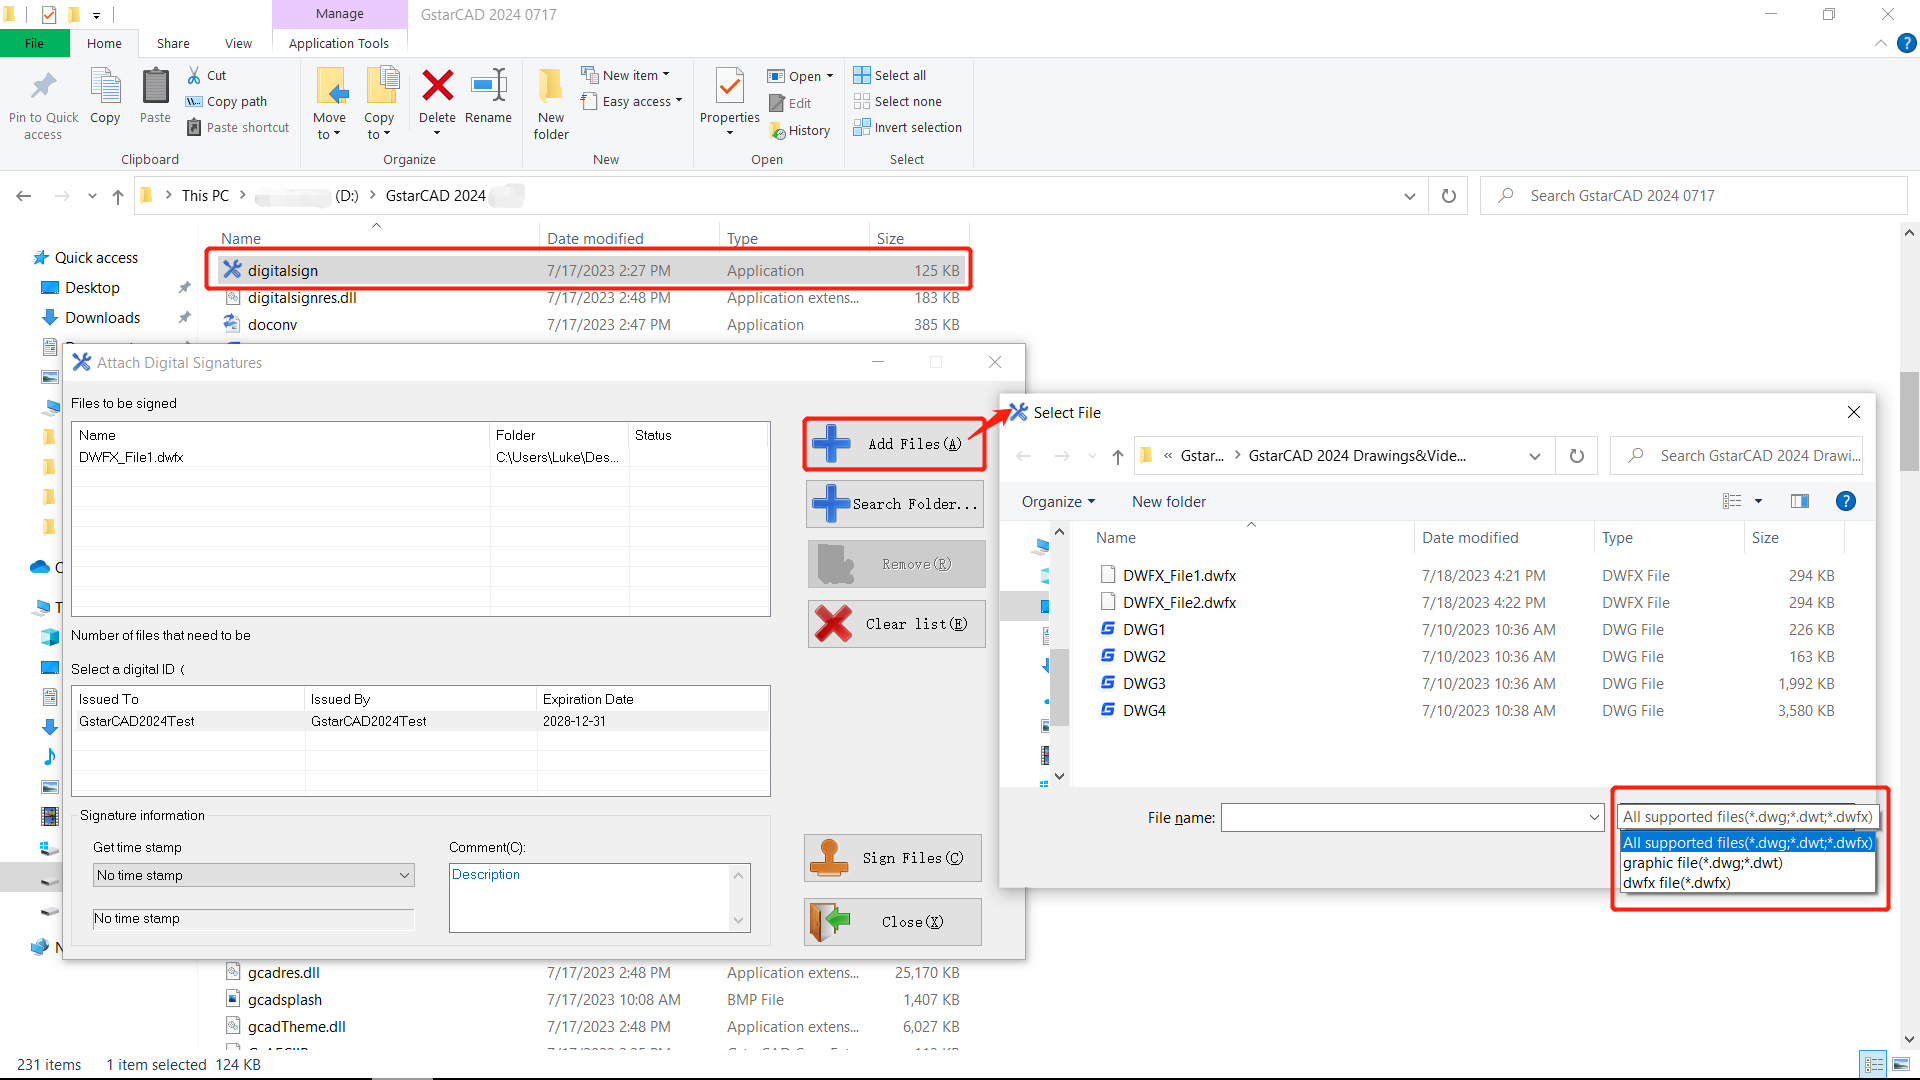Sort Select File list by Date modified
Screen dimensions: 1920x1080
pyautogui.click(x=1470, y=538)
